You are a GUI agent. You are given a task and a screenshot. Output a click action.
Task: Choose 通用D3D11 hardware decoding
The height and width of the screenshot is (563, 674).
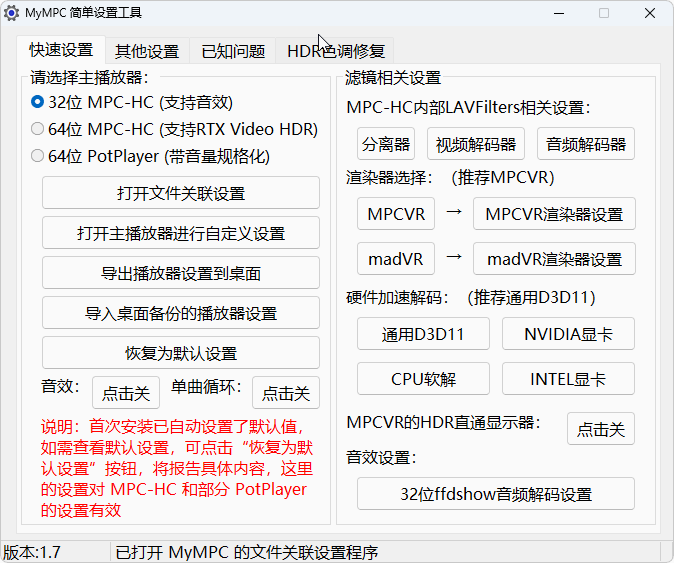tap(423, 334)
